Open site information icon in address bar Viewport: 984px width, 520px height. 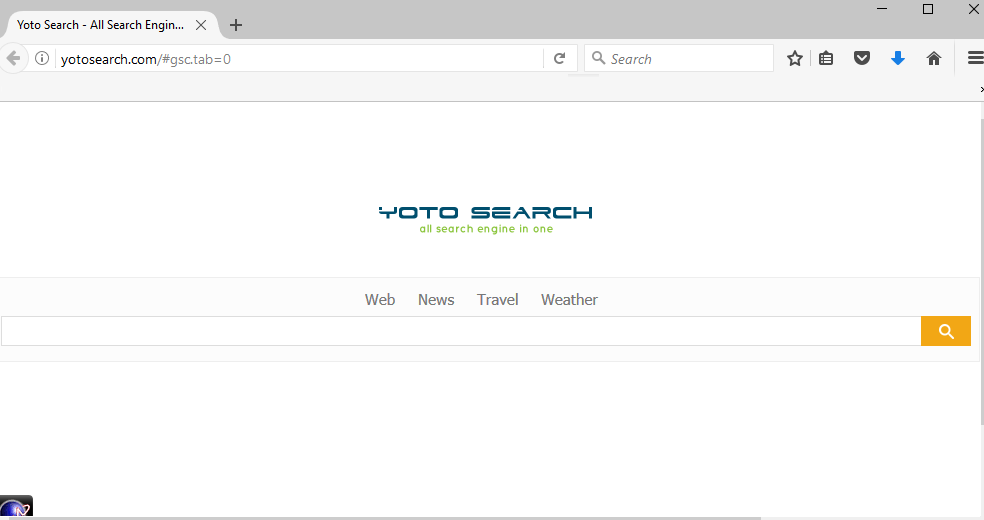(42, 59)
